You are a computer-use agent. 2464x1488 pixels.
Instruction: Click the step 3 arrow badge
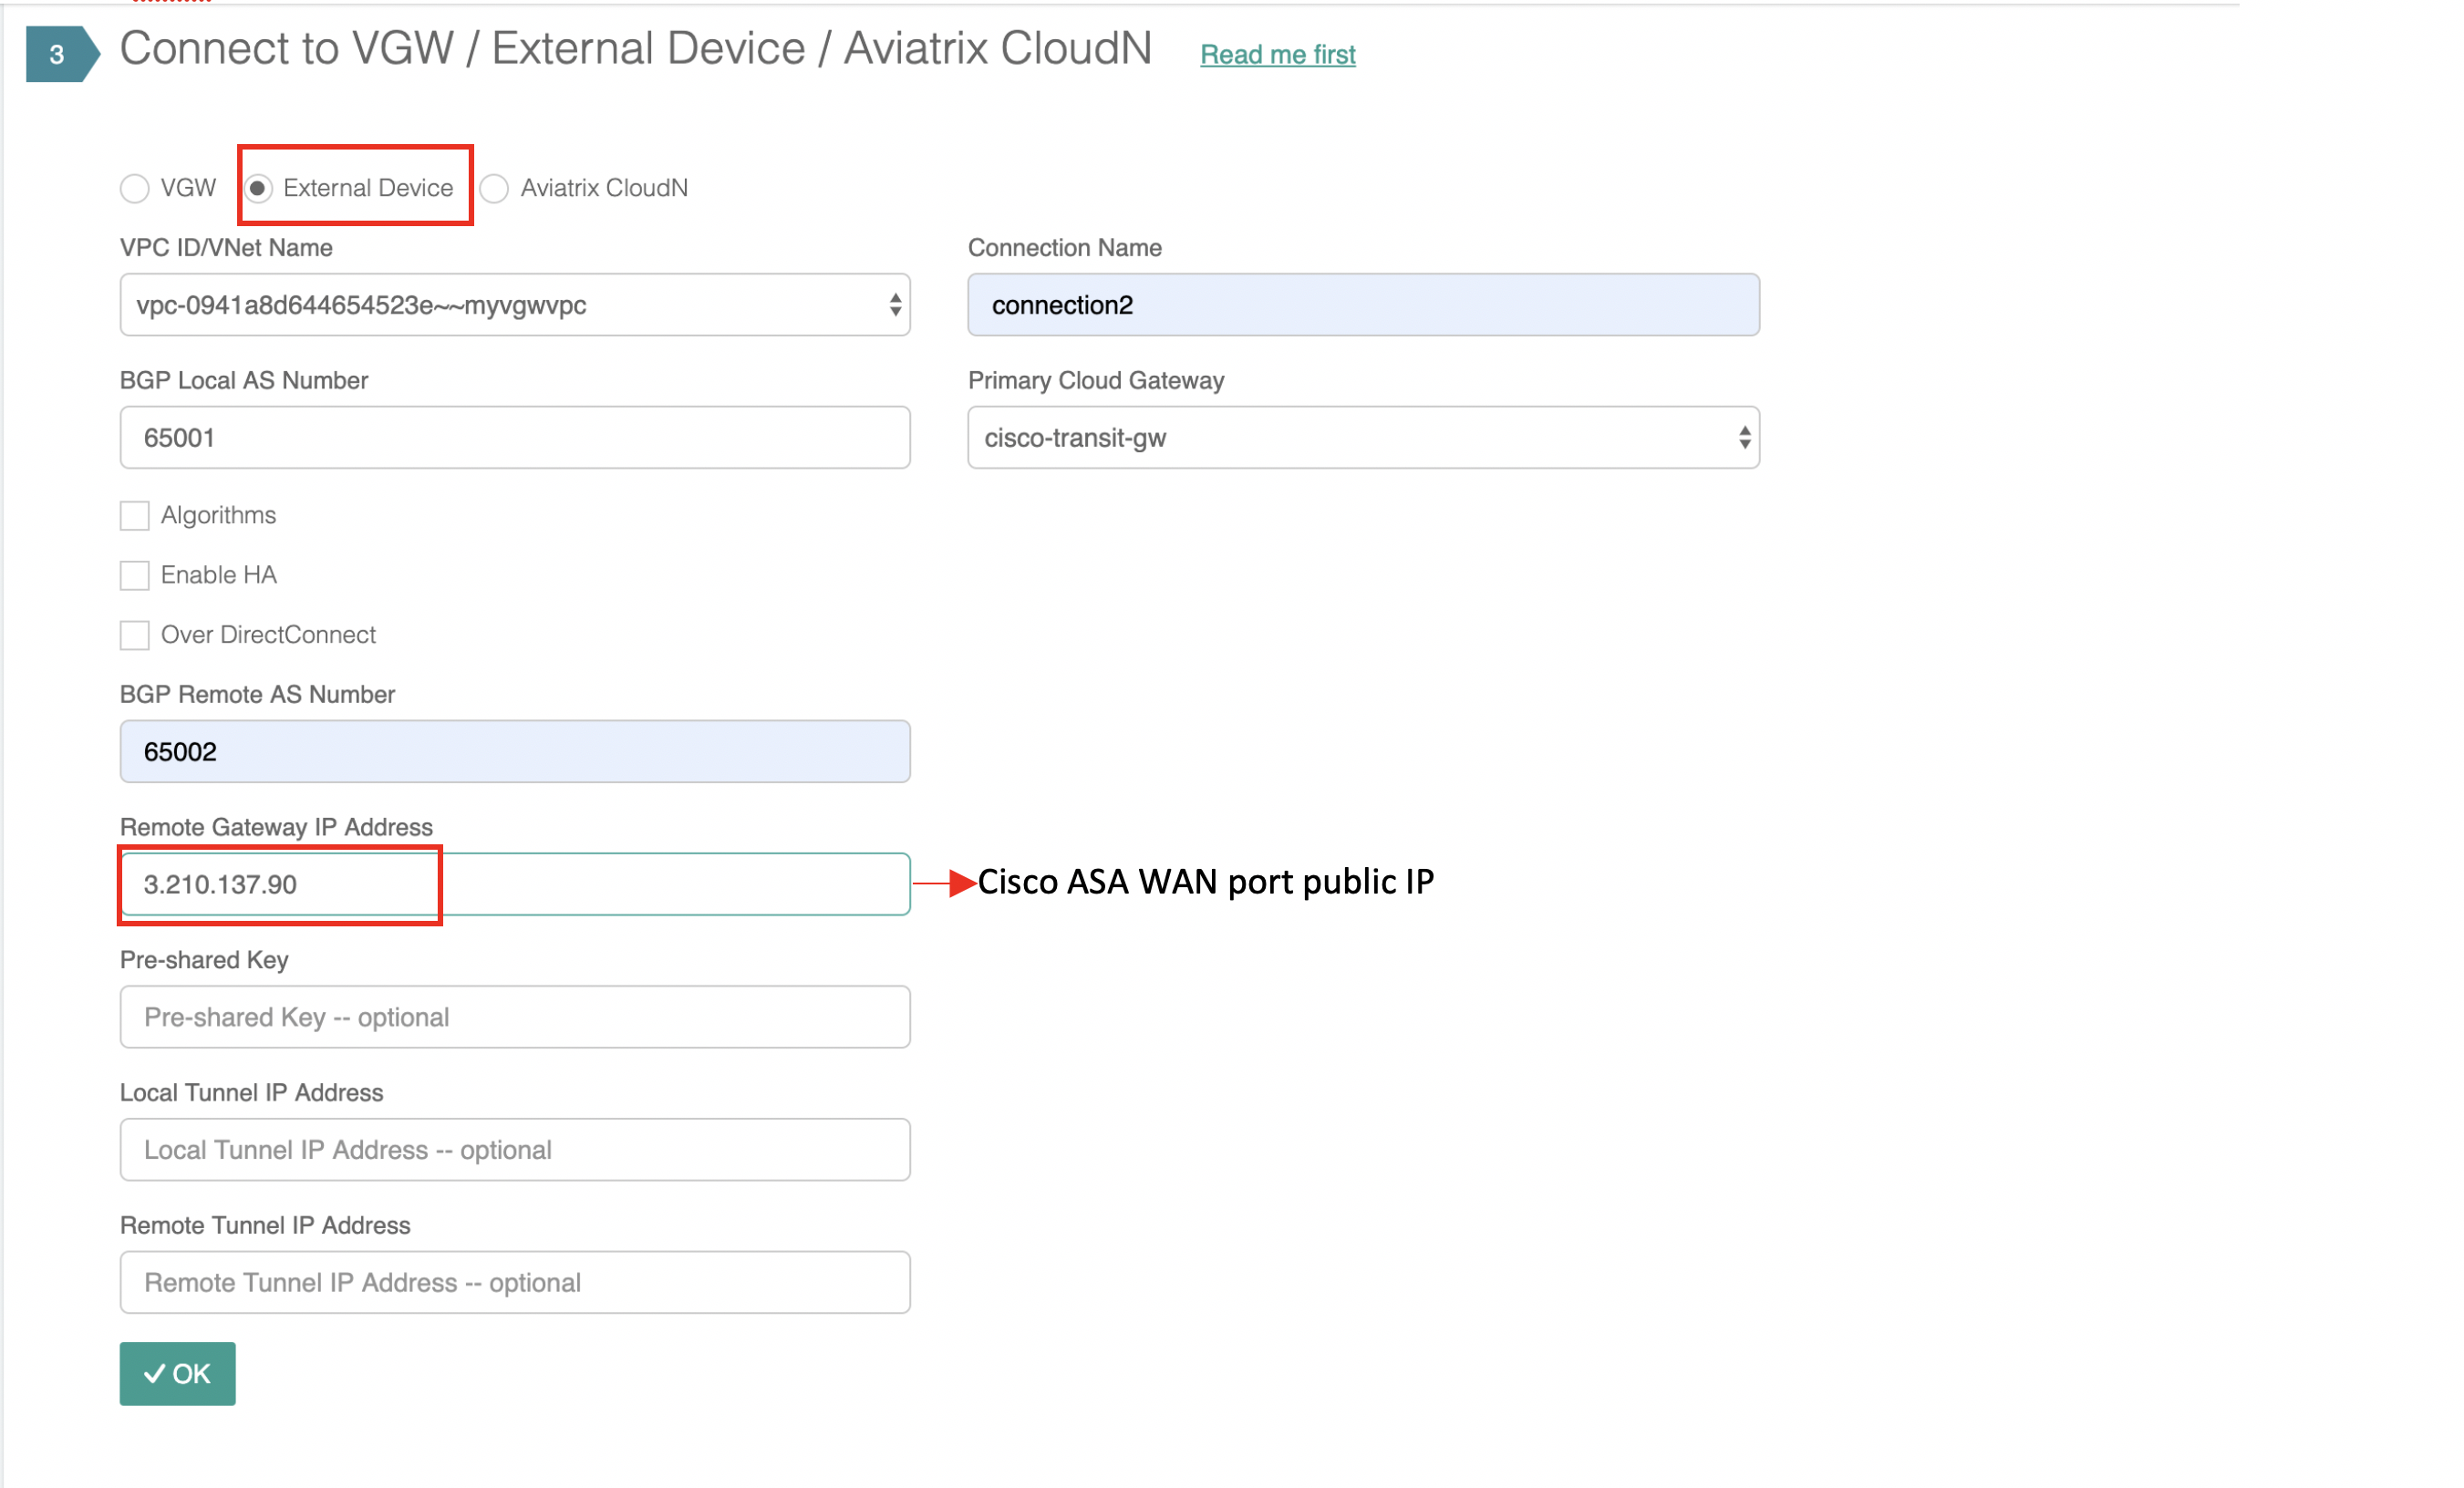[60, 54]
